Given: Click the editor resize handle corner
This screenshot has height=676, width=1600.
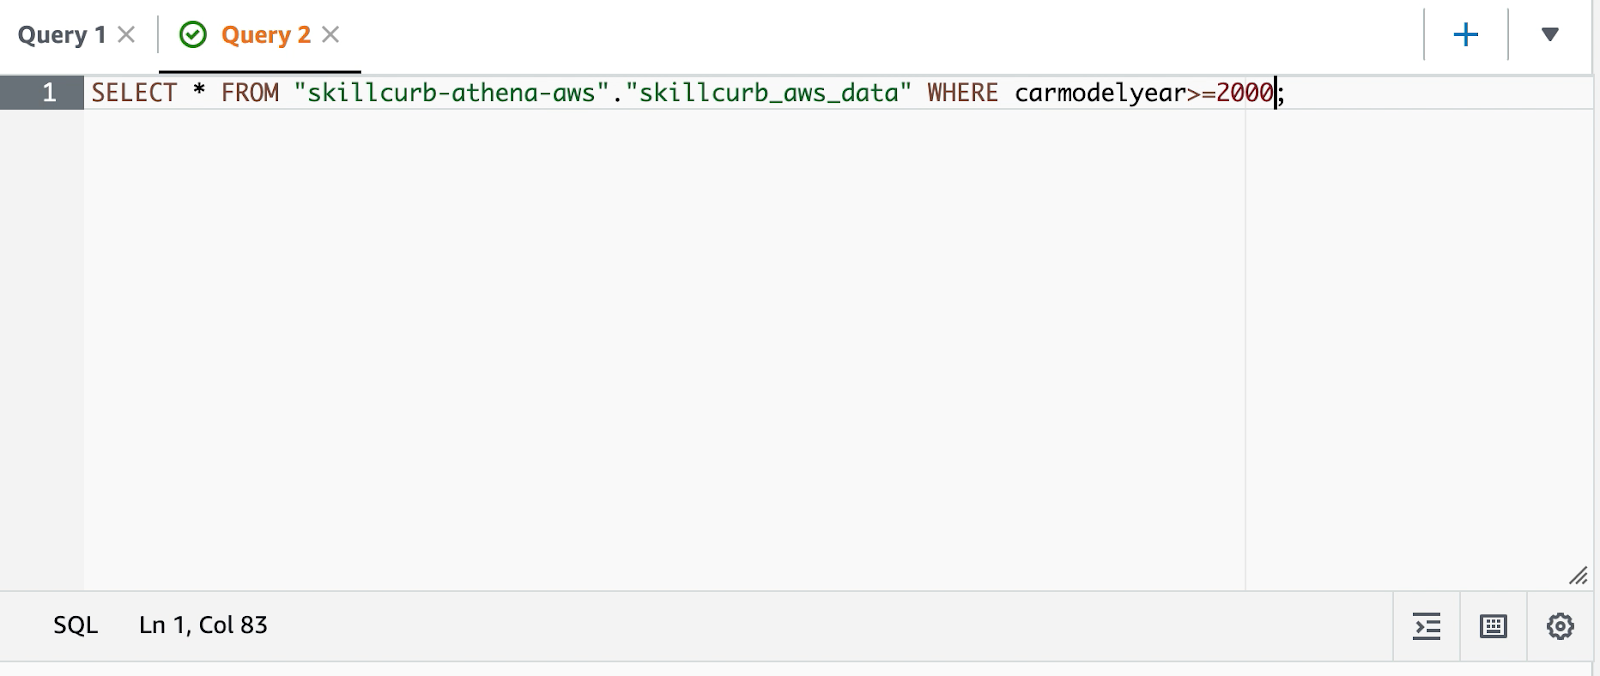Looking at the screenshot, I should point(1578,576).
